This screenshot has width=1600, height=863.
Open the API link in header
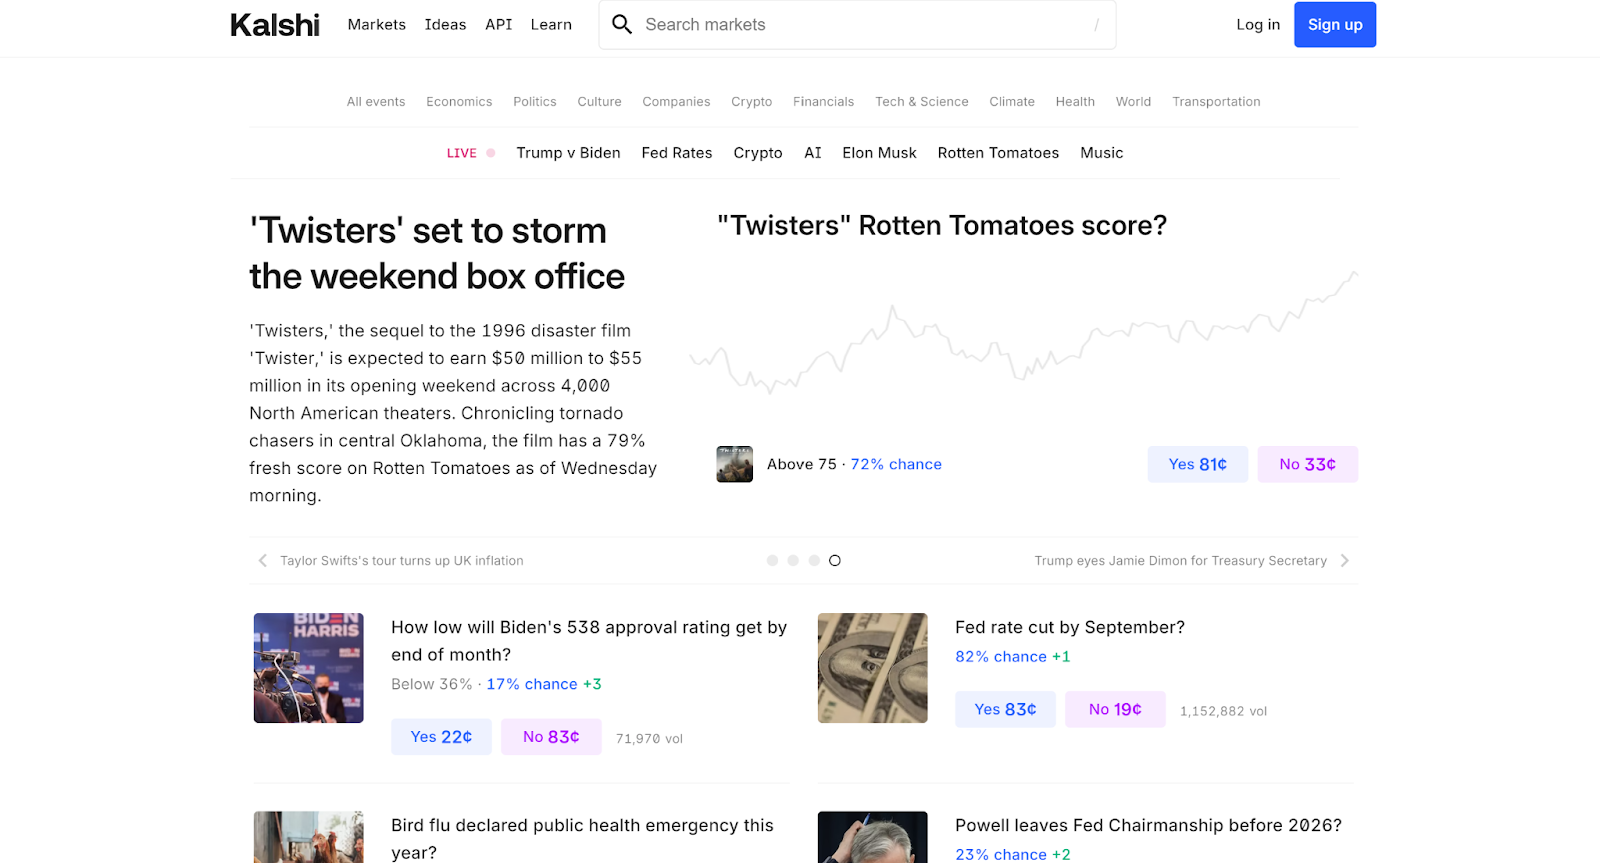(x=499, y=24)
